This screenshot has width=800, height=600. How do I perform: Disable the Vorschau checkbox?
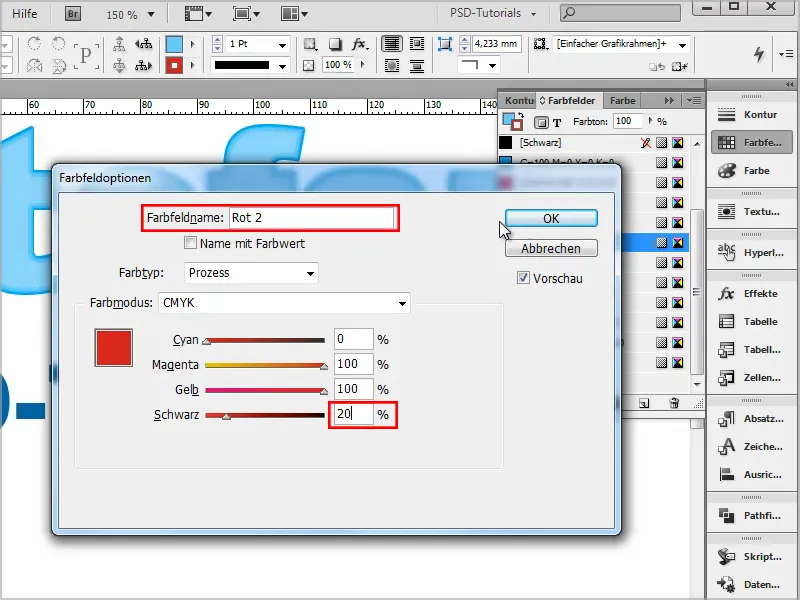point(523,278)
